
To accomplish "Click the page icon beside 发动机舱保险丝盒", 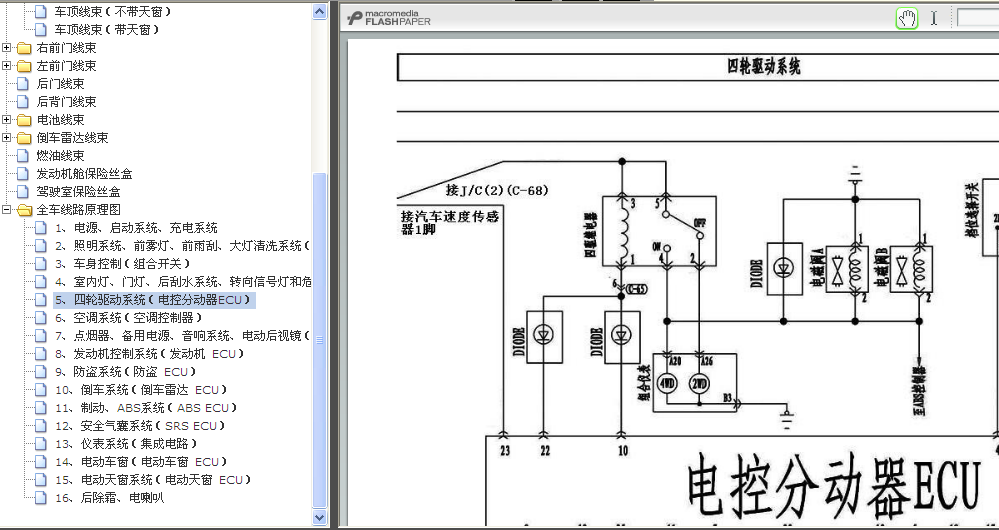I will coord(23,173).
